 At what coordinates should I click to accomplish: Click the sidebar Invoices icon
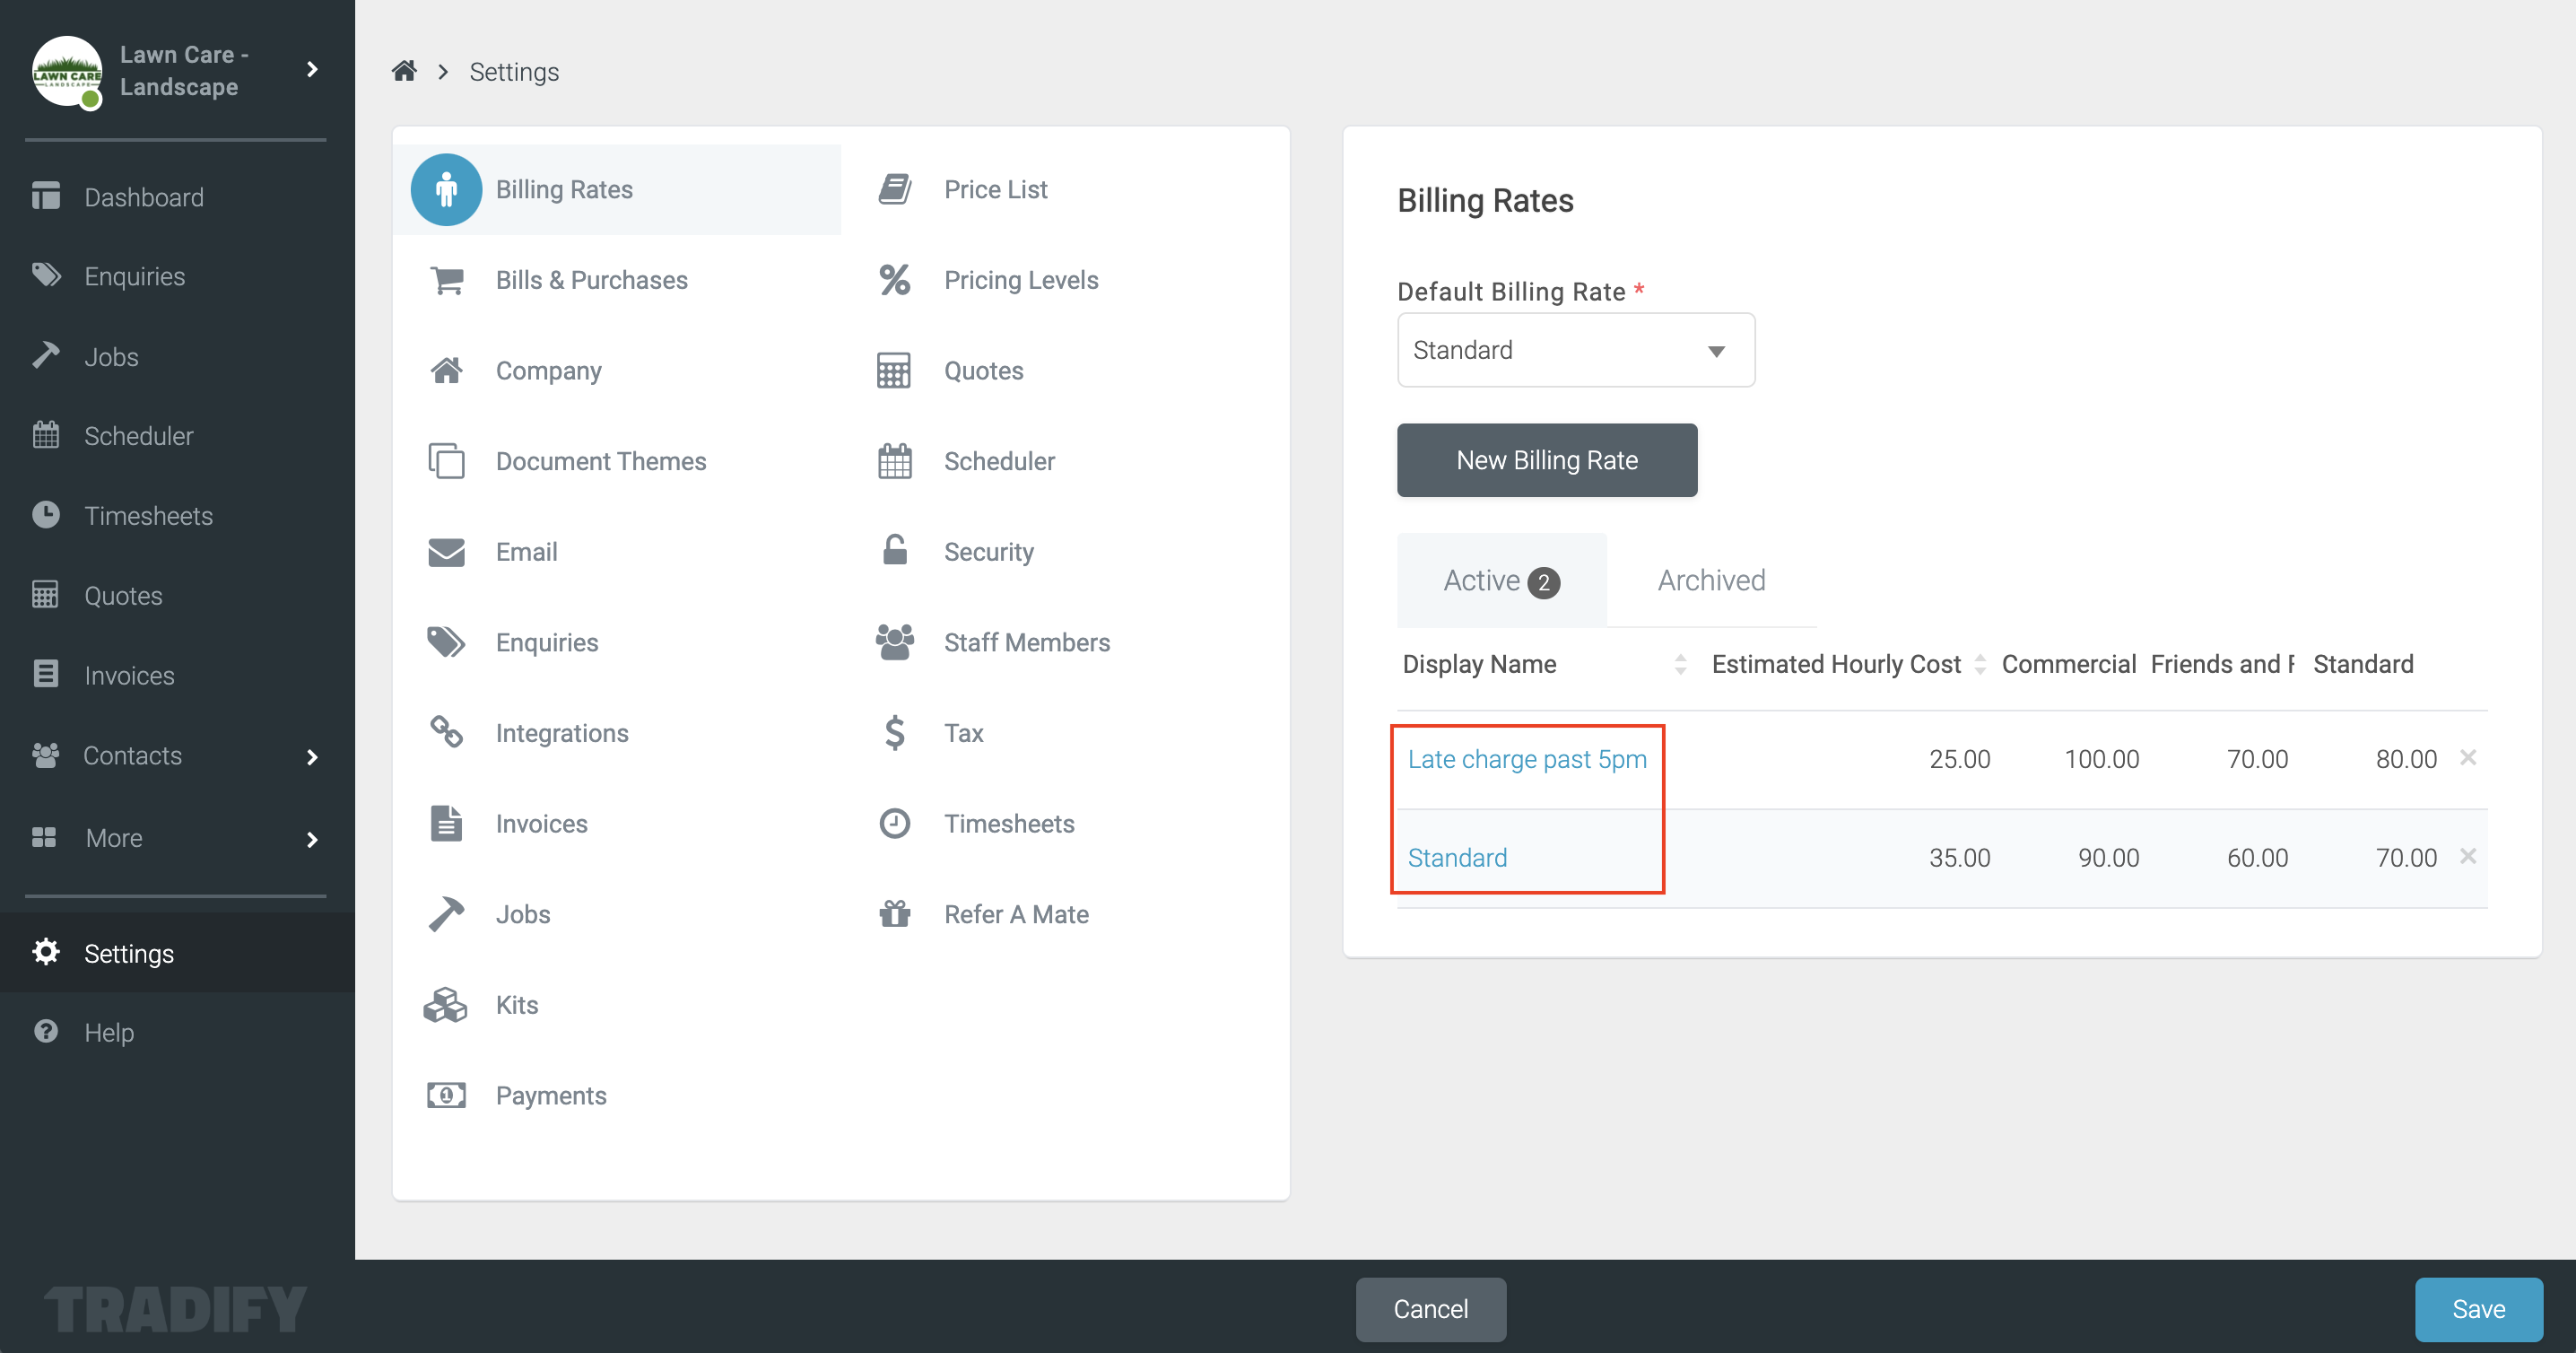pos(46,674)
